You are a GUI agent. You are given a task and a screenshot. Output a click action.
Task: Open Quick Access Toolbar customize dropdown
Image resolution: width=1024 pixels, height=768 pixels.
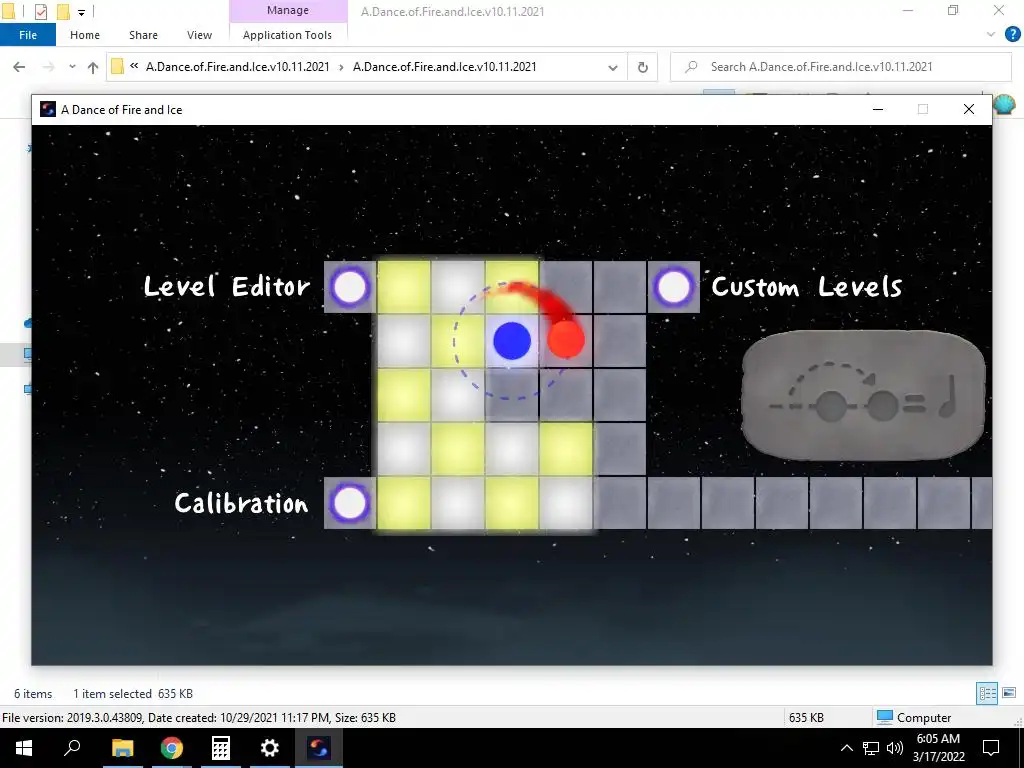[x=81, y=12]
